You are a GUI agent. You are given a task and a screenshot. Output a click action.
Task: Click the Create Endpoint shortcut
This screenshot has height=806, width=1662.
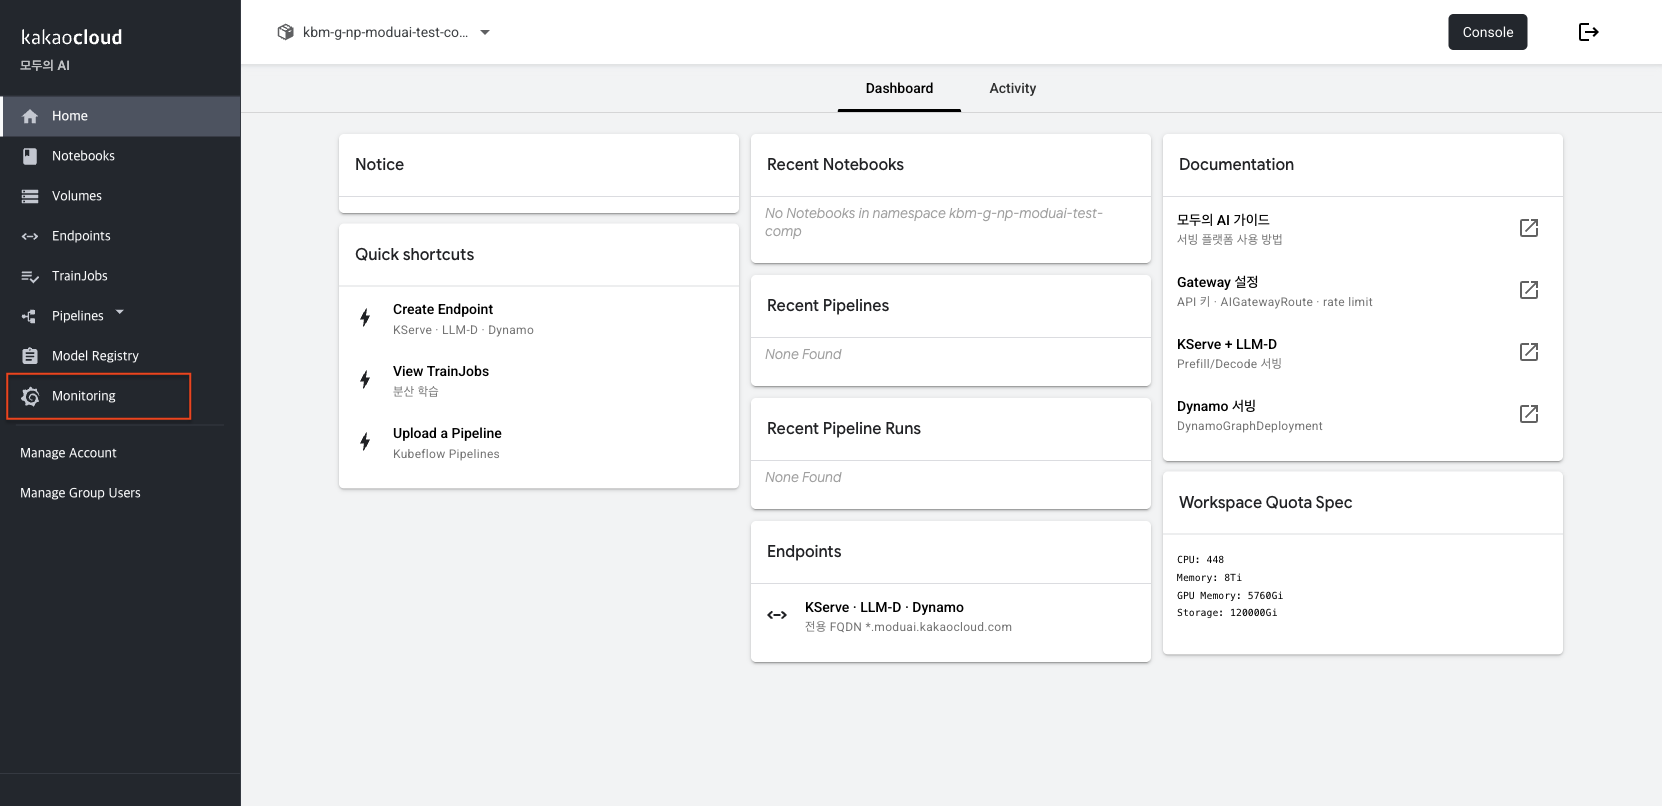point(539,318)
